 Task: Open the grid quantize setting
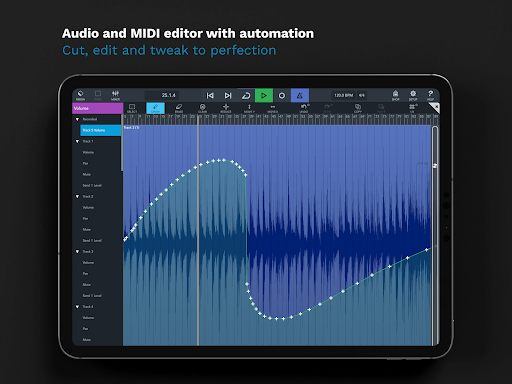413,108
